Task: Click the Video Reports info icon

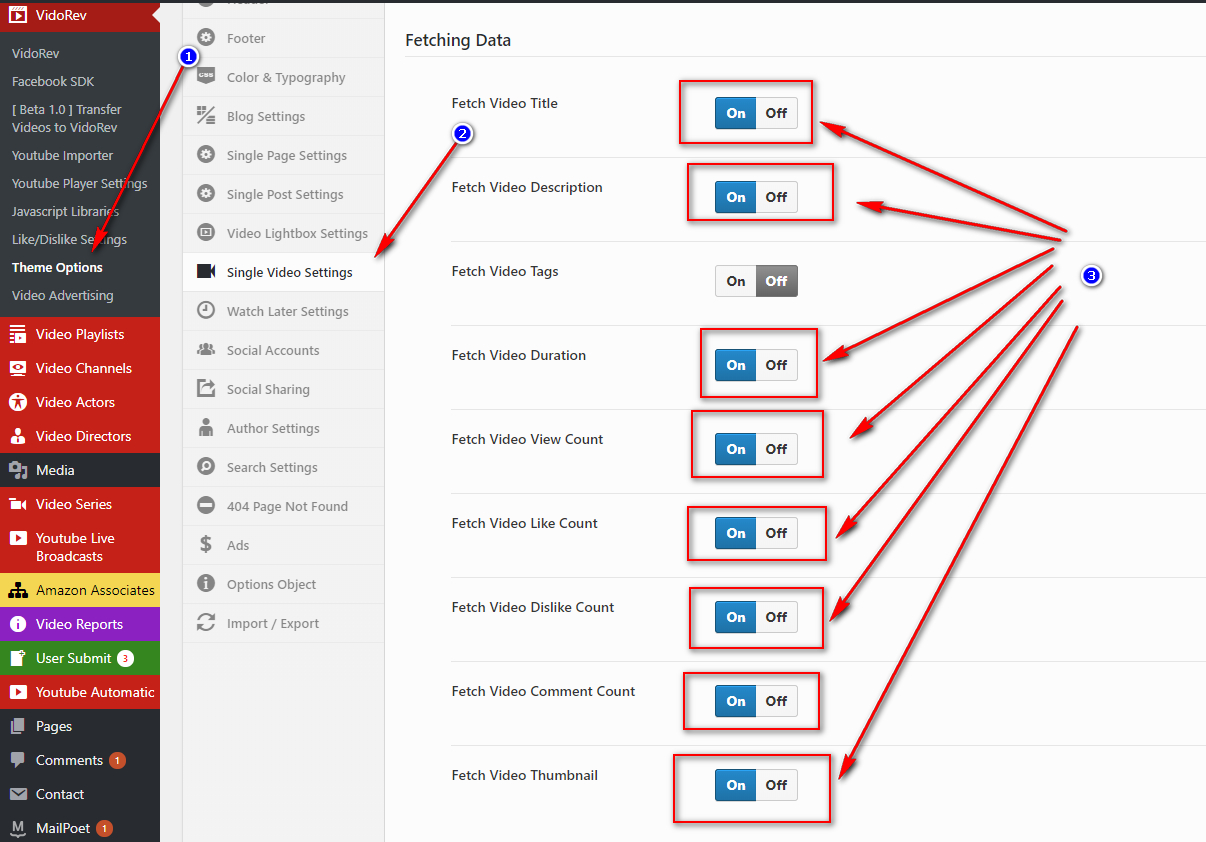Action: [18, 625]
